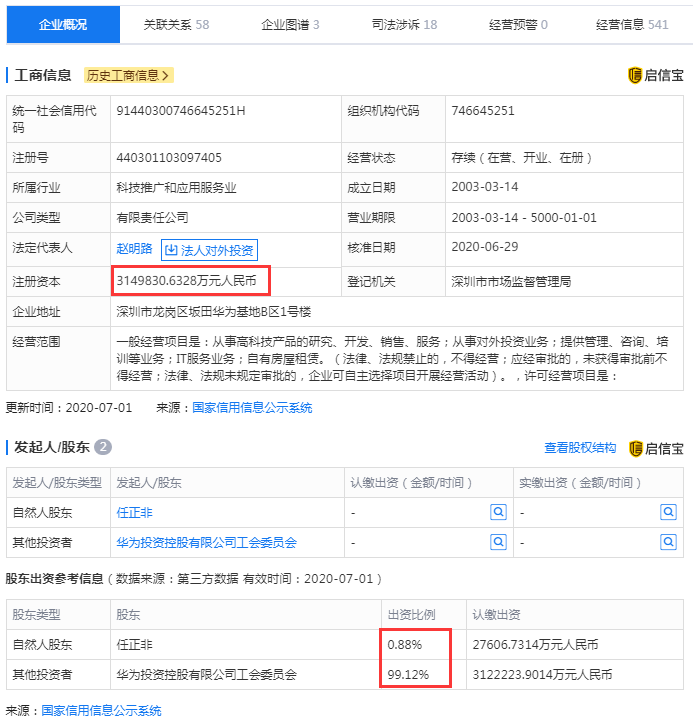Viewport: 693px width, 721px height.
Task: Go to the 经营预警 tab
Action: [x=518, y=24]
